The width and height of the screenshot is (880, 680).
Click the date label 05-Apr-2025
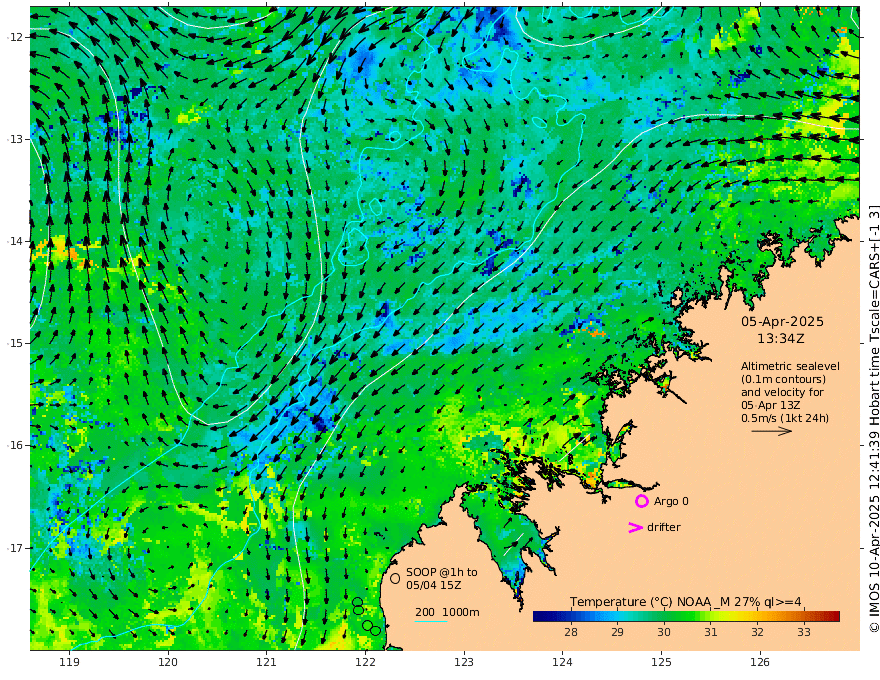(782, 321)
